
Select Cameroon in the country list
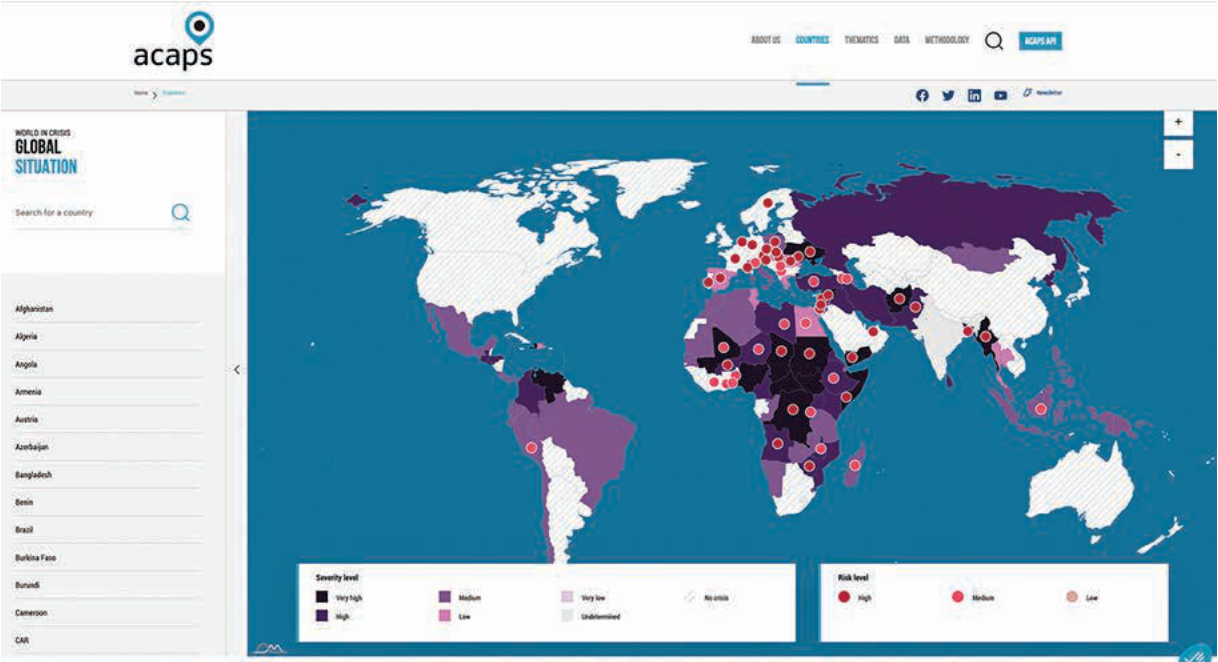pyautogui.click(x=106, y=613)
